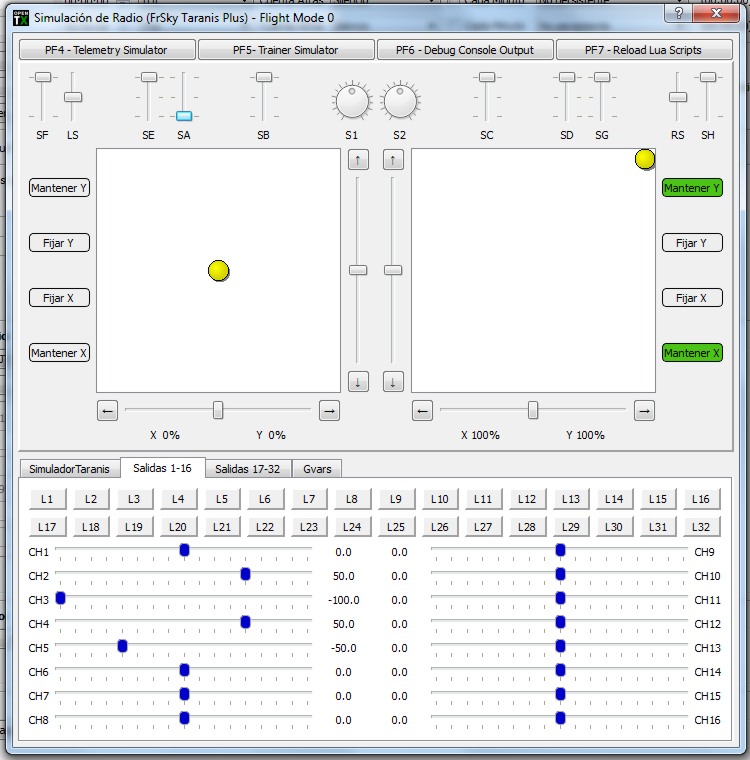Open the PF4 Telemetry Simulator

pyautogui.click(x=107, y=50)
